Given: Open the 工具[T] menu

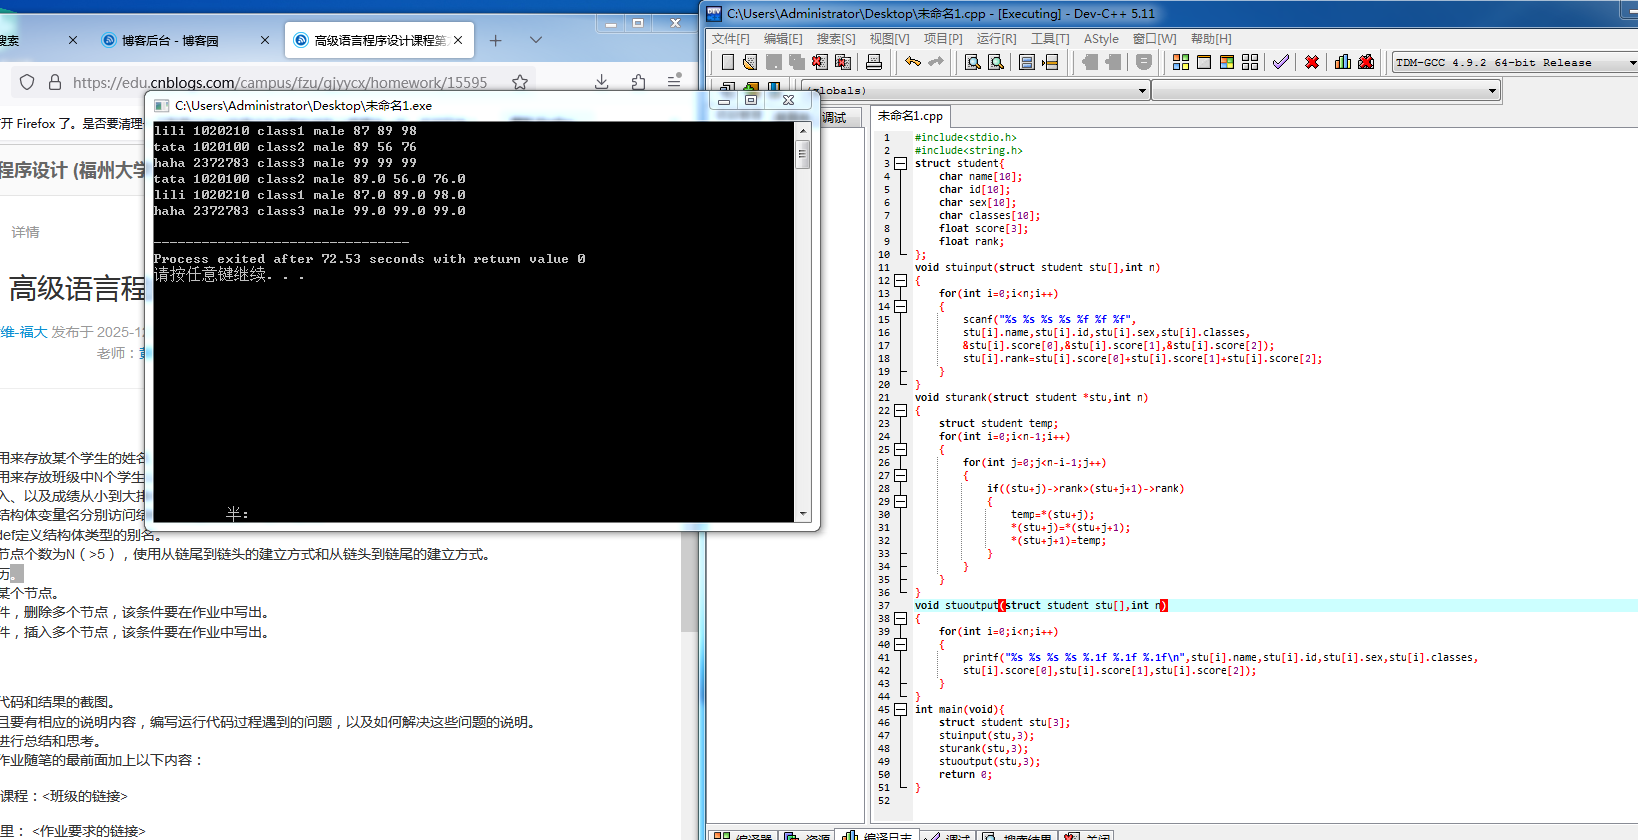Looking at the screenshot, I should (x=1050, y=38).
